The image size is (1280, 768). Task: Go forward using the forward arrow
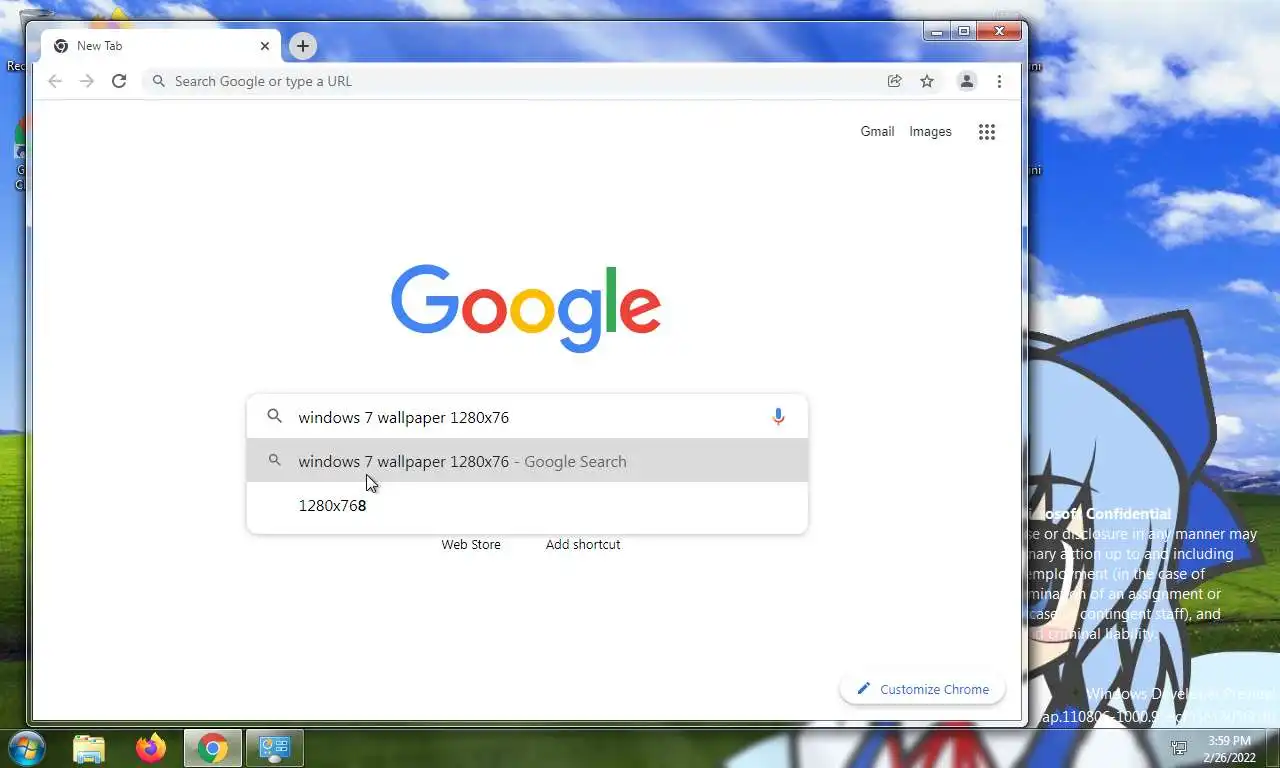(87, 81)
